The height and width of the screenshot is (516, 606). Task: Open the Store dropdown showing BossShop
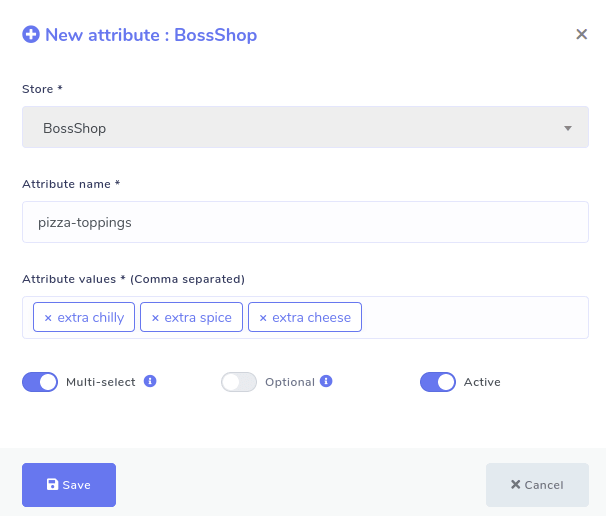pos(305,128)
